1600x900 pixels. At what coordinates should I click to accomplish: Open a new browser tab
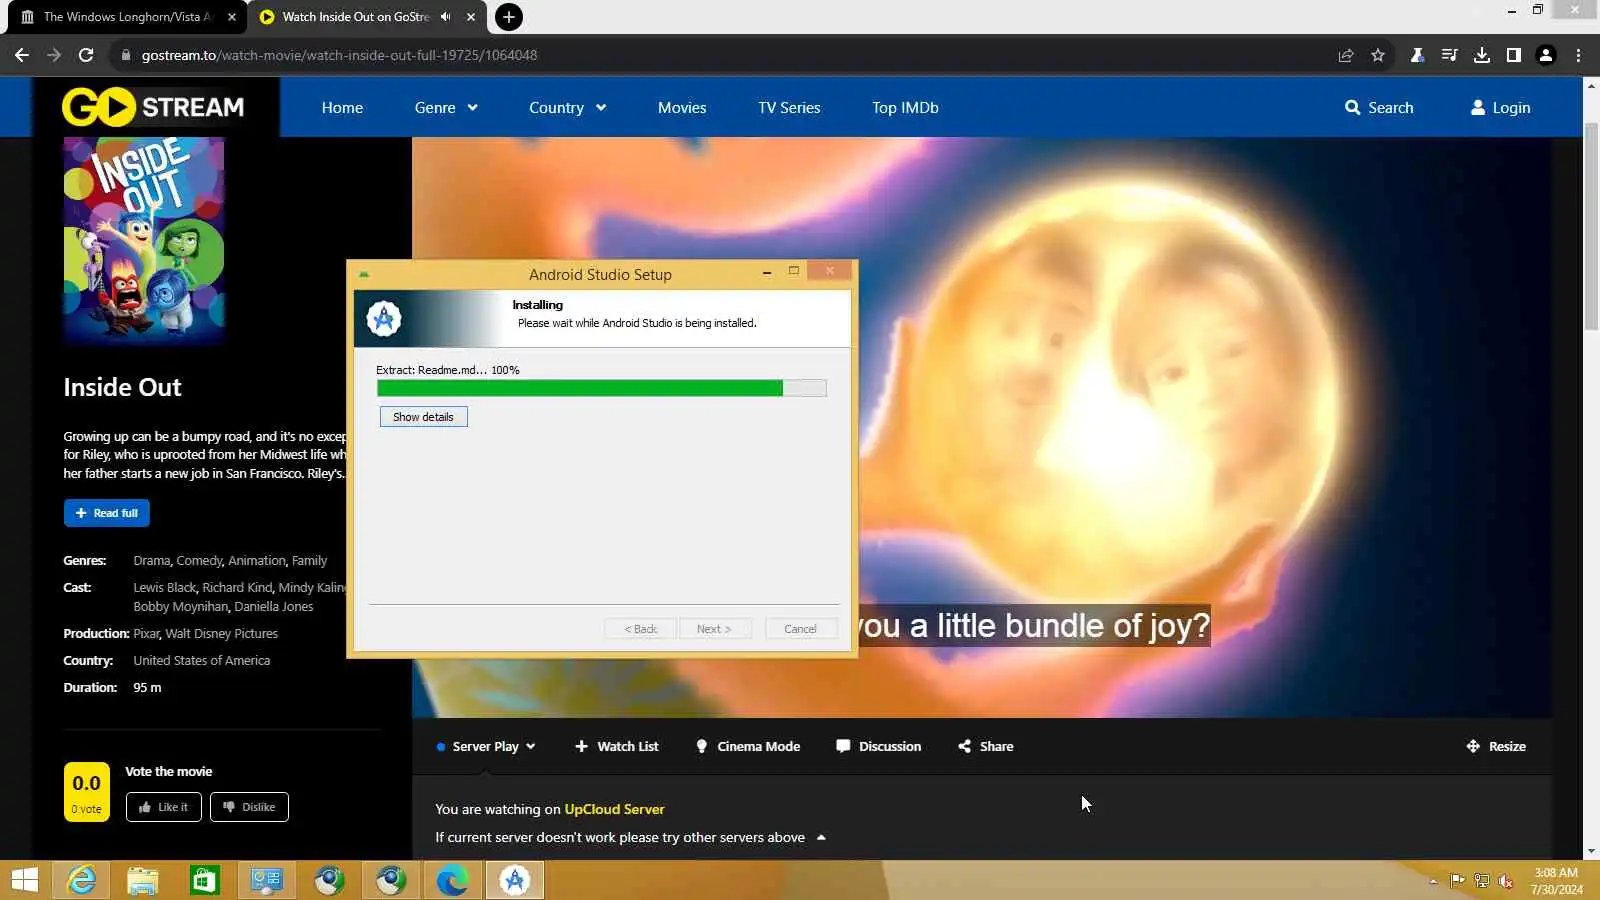tap(509, 17)
